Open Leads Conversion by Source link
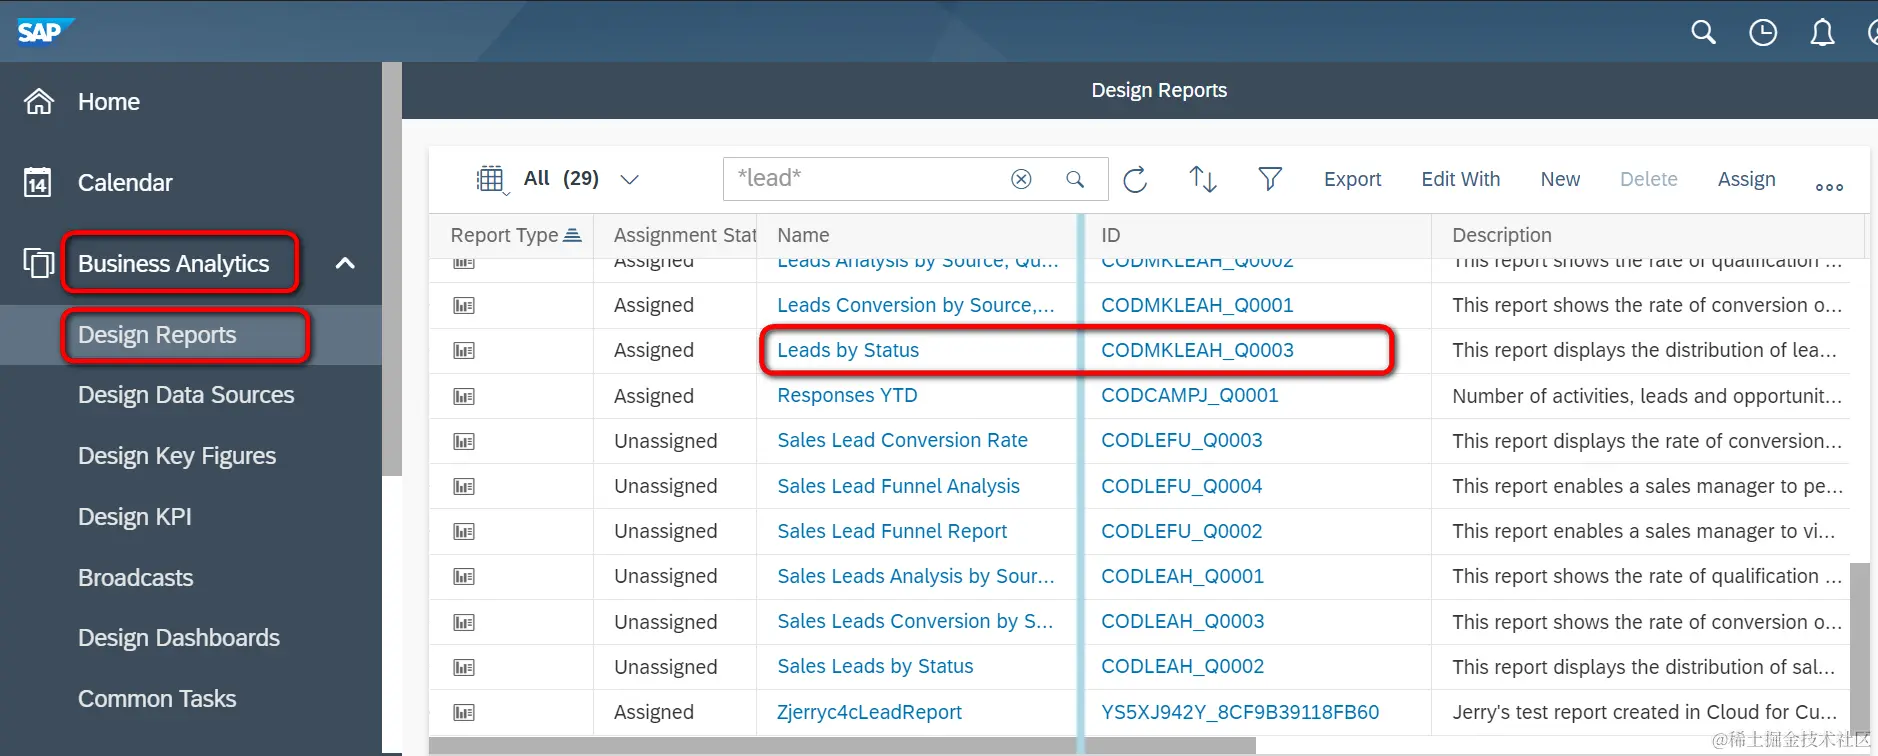Image resolution: width=1878 pixels, height=756 pixels. 915,305
